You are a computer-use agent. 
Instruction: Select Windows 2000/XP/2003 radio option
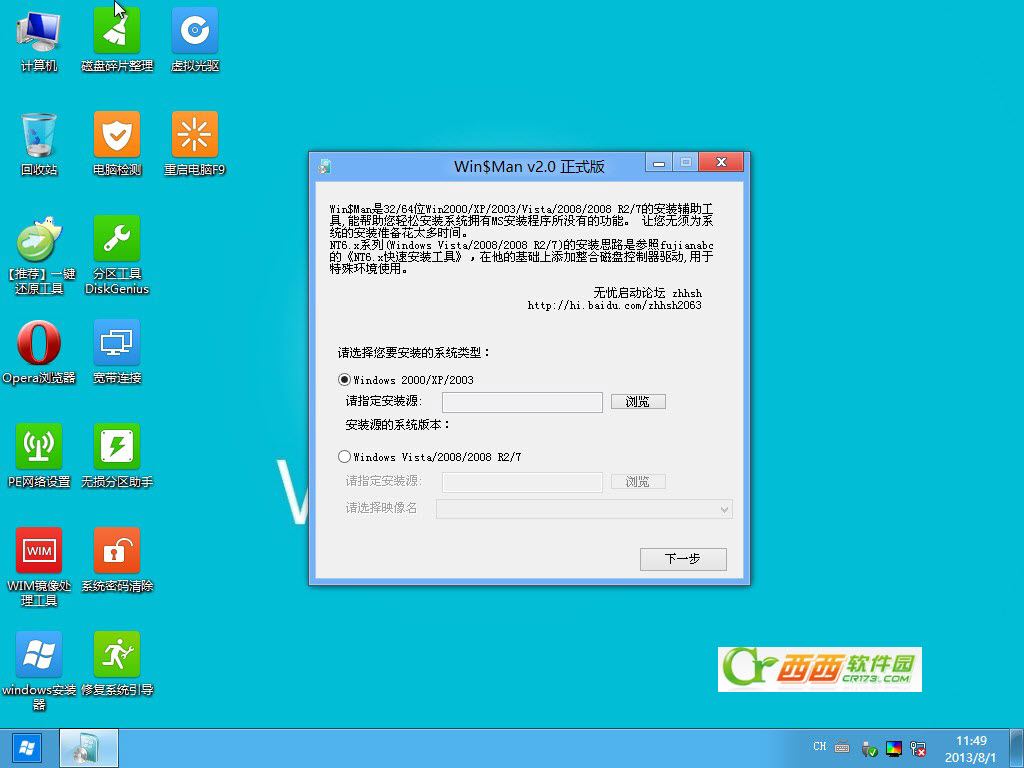click(405, 379)
